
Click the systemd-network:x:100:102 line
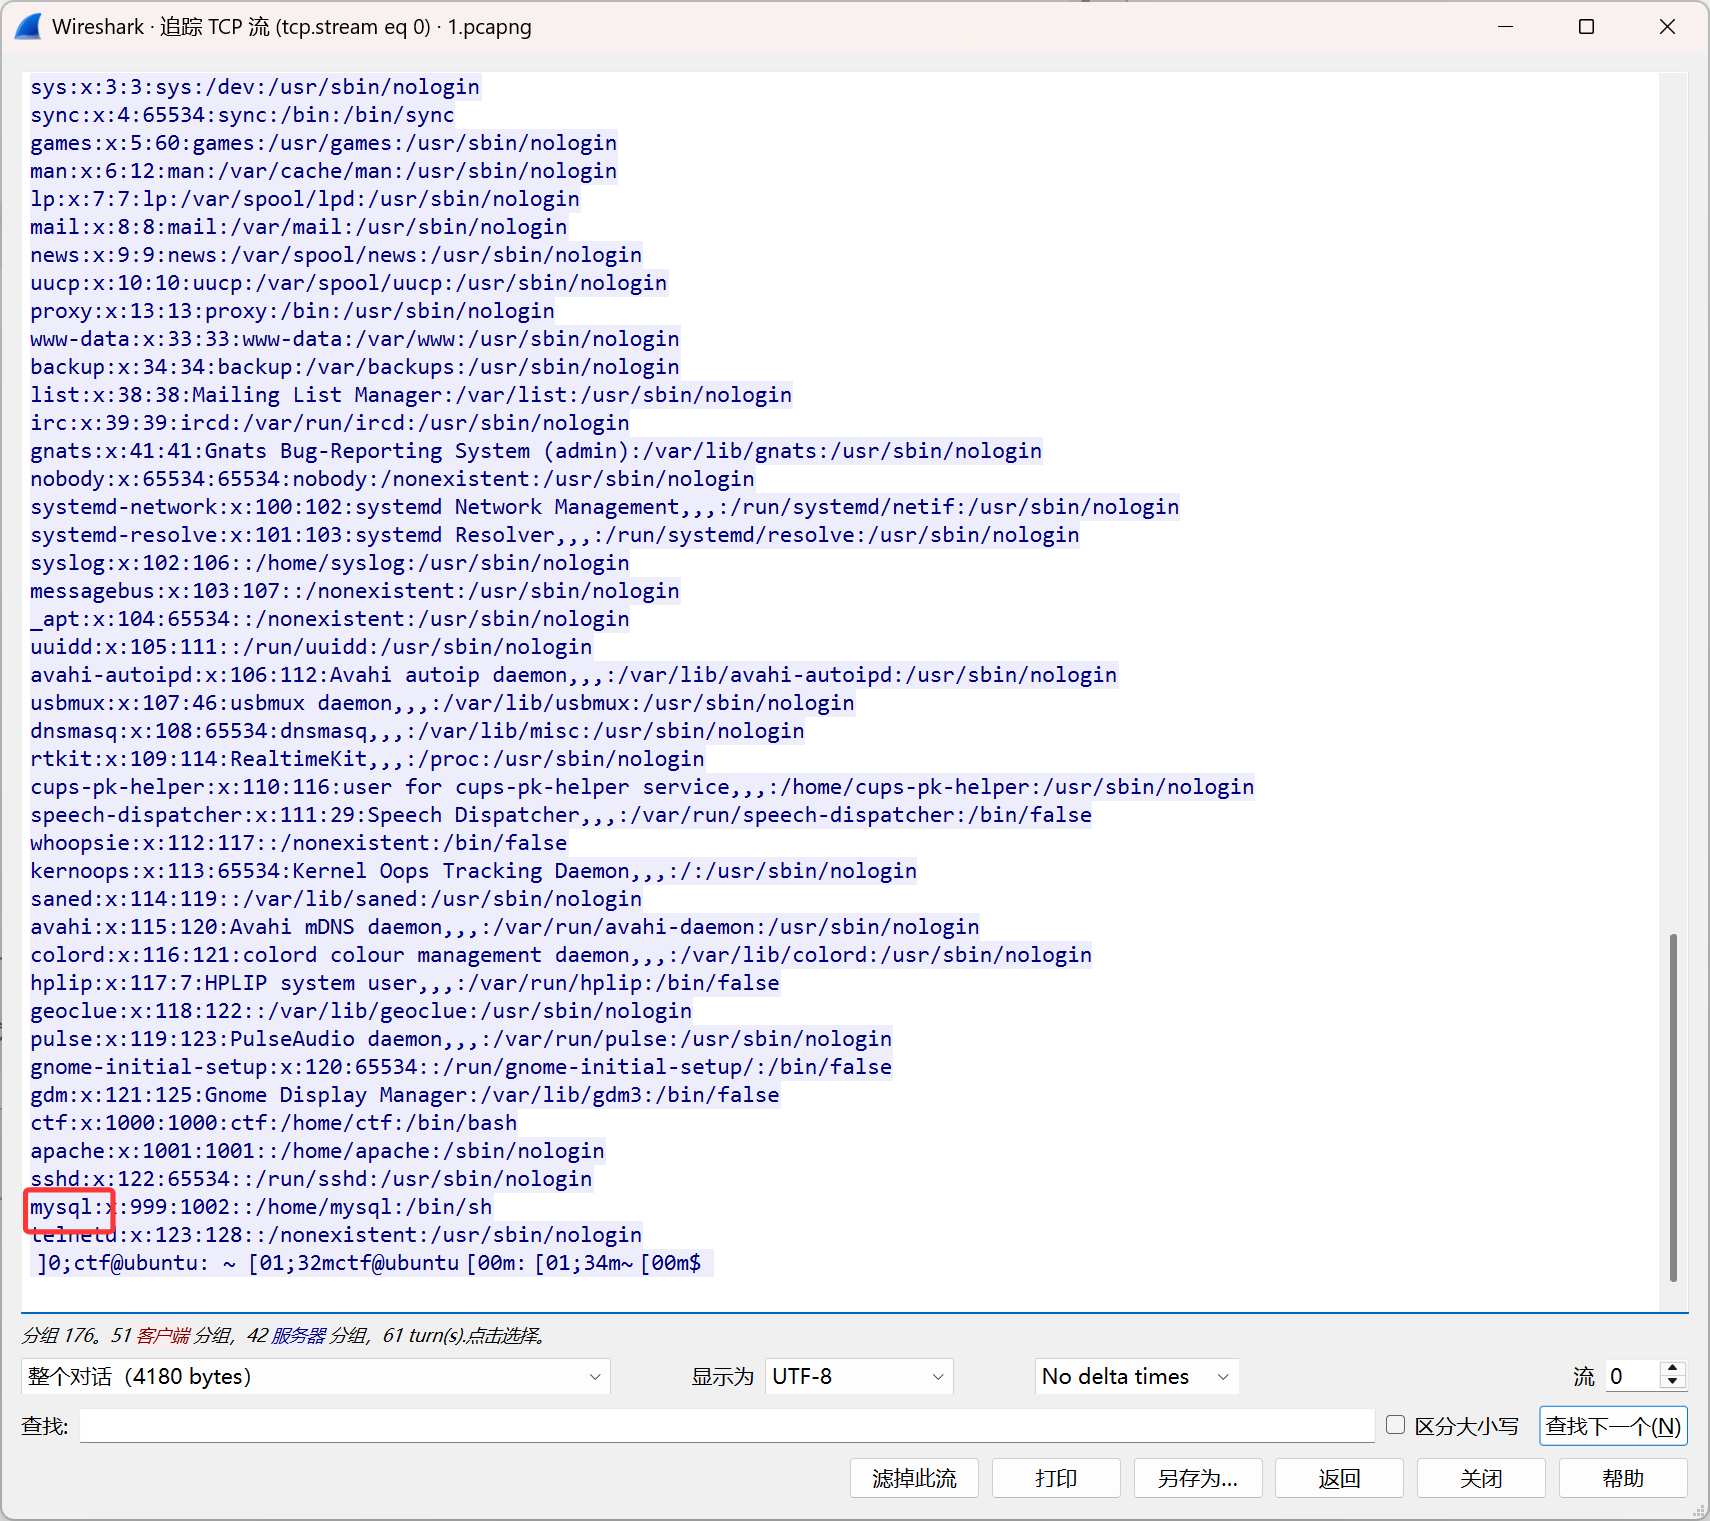click(x=605, y=507)
